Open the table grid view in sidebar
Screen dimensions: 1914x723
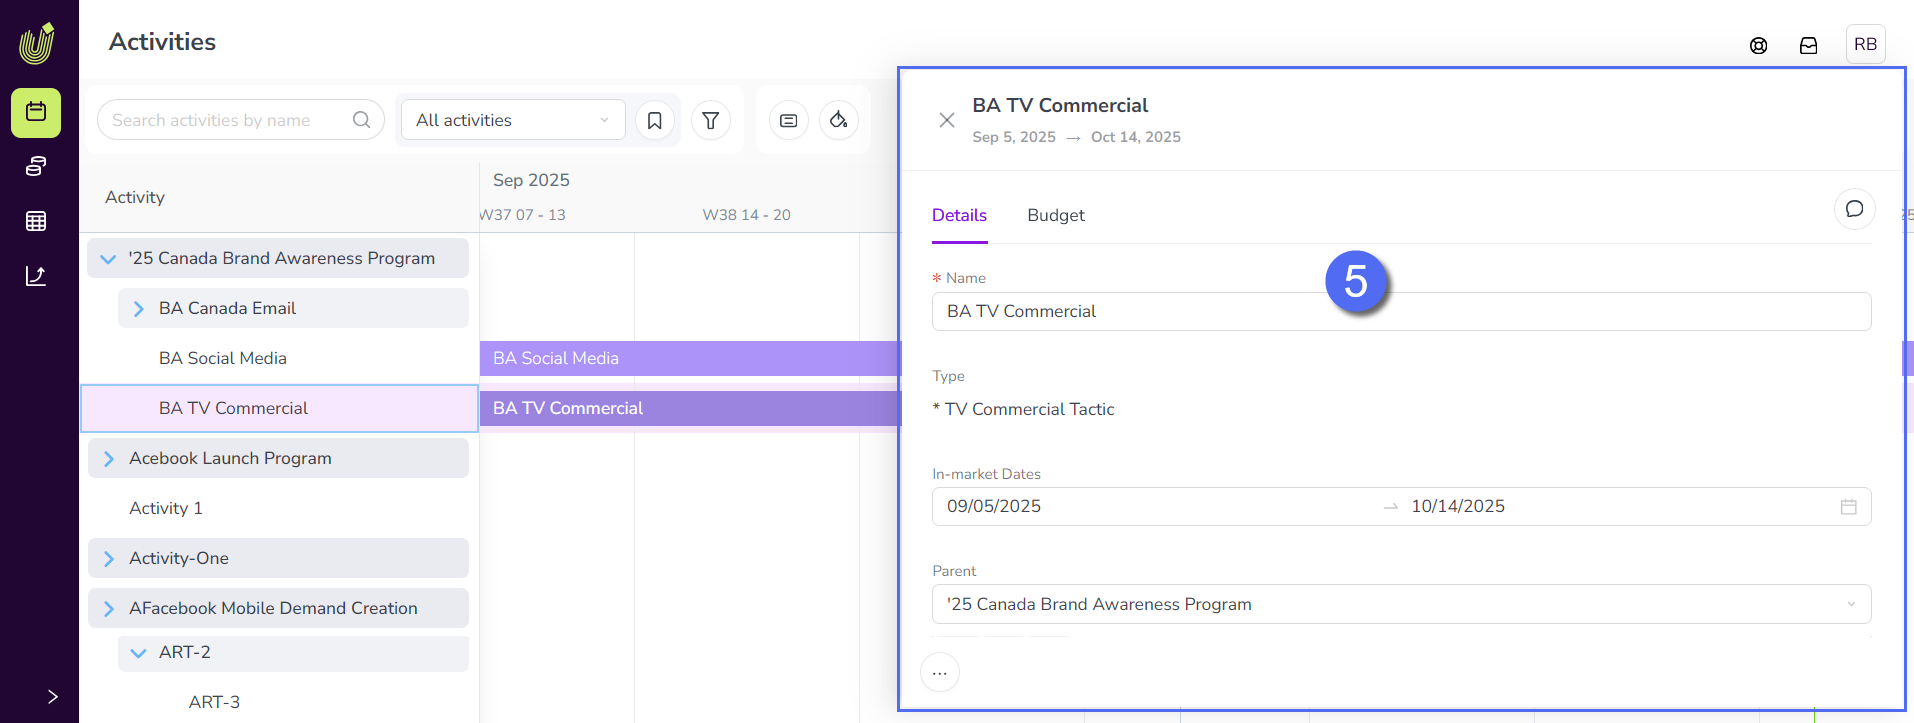point(36,221)
